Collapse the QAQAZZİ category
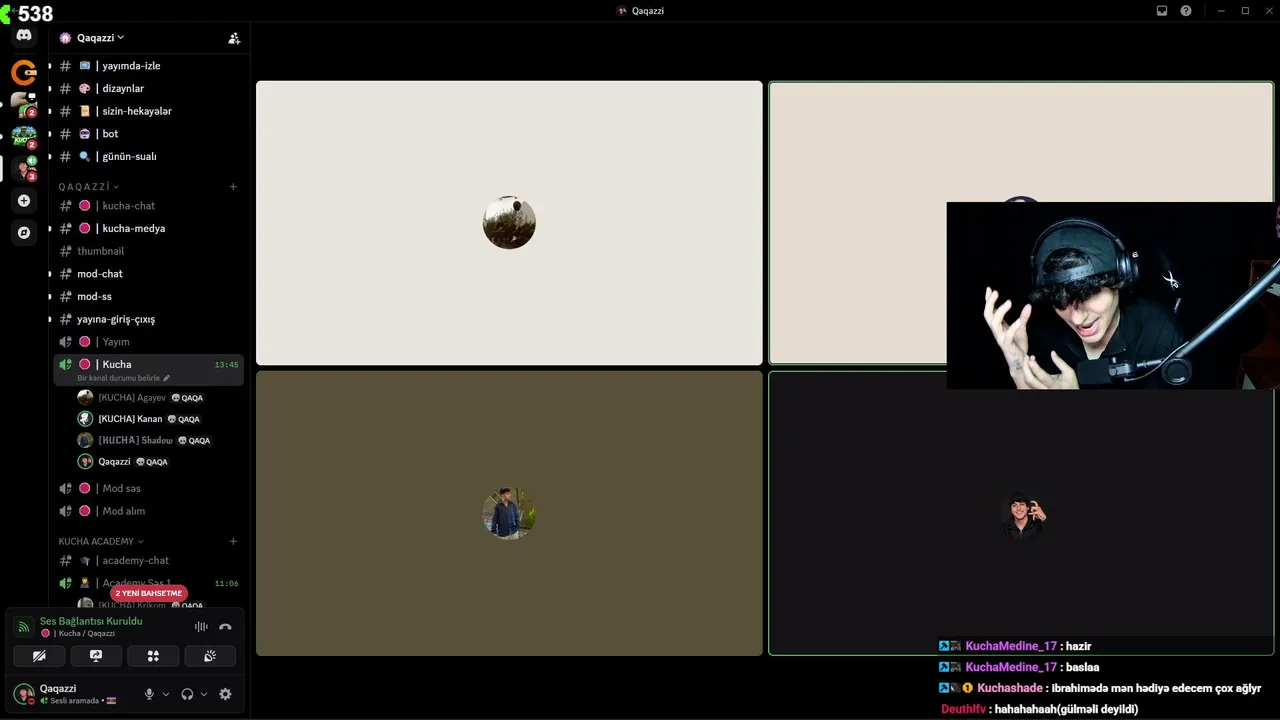 tap(88, 187)
